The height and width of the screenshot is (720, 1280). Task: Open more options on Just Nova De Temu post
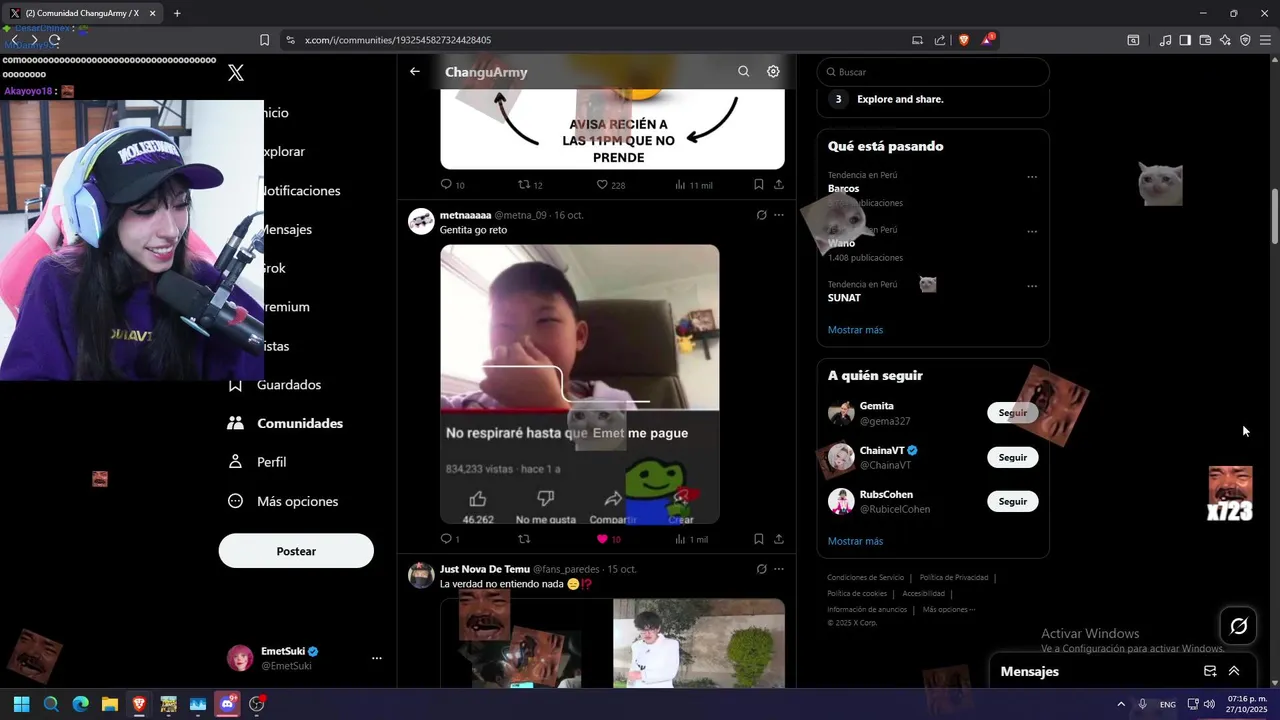tap(779, 569)
